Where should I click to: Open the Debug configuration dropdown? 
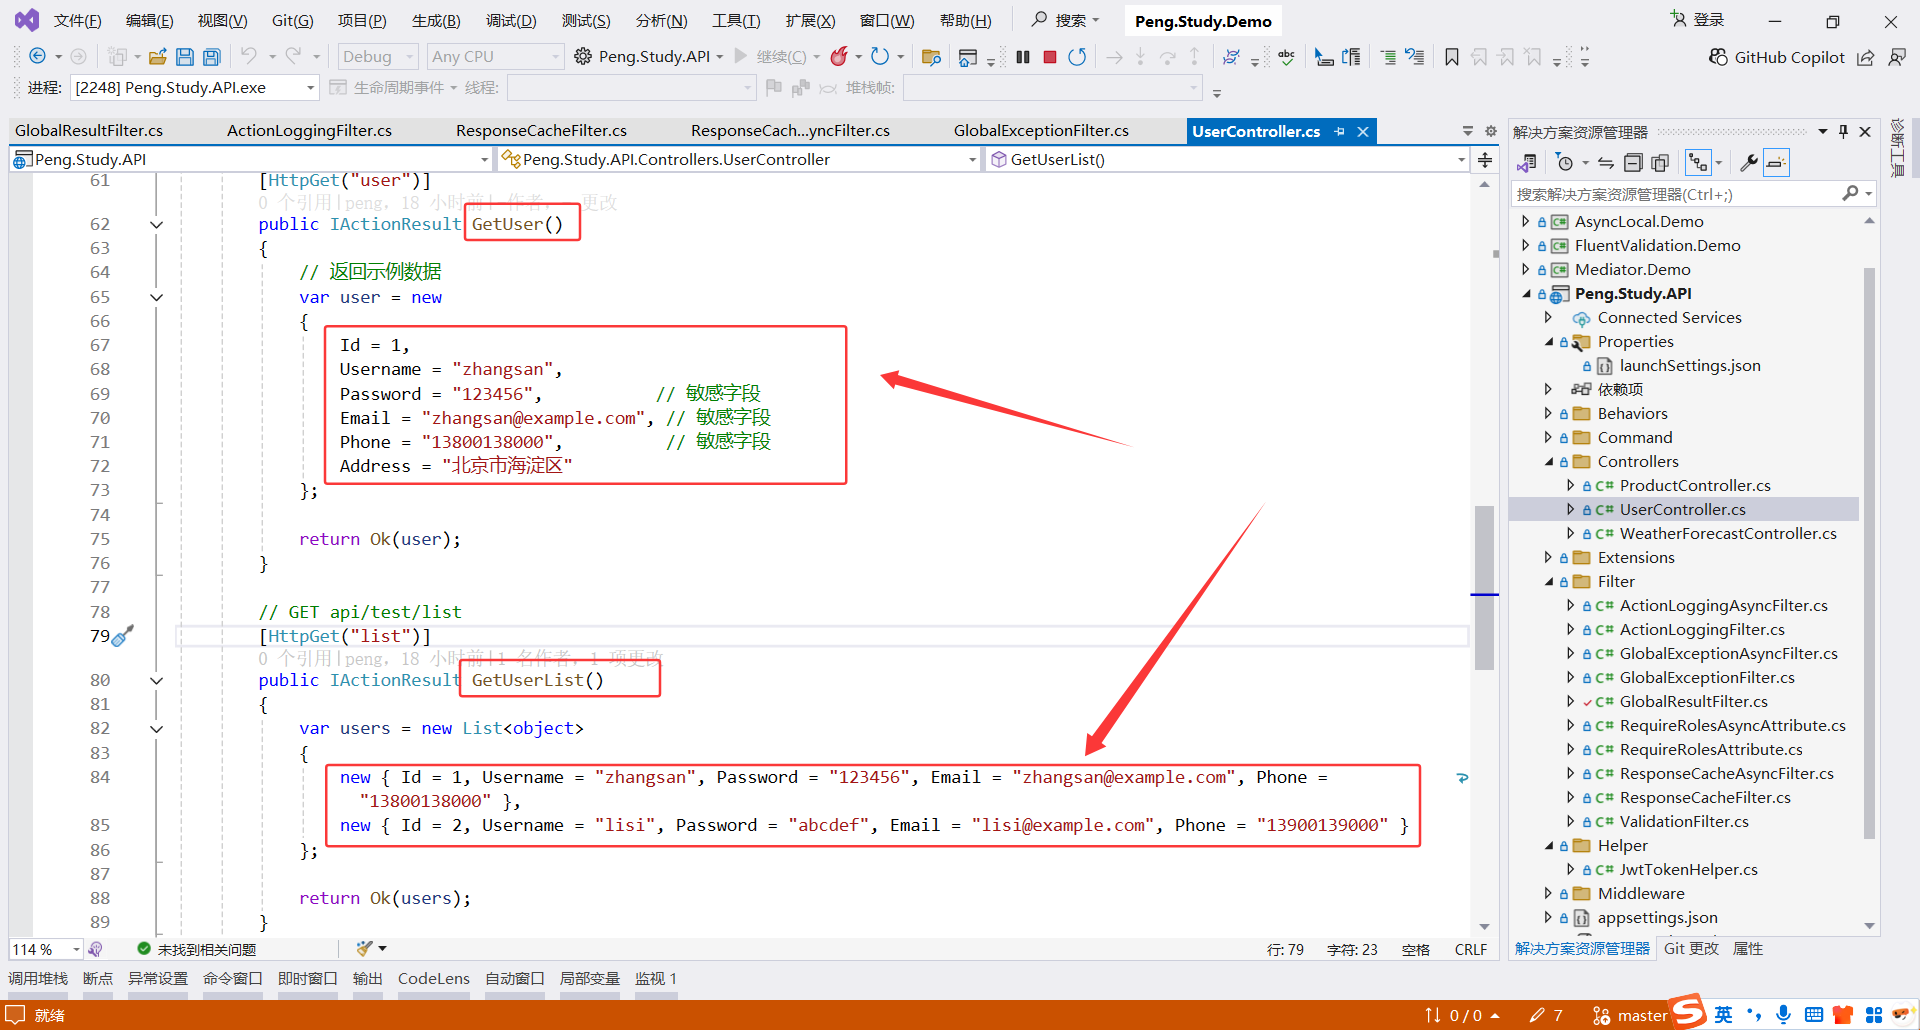(x=377, y=57)
